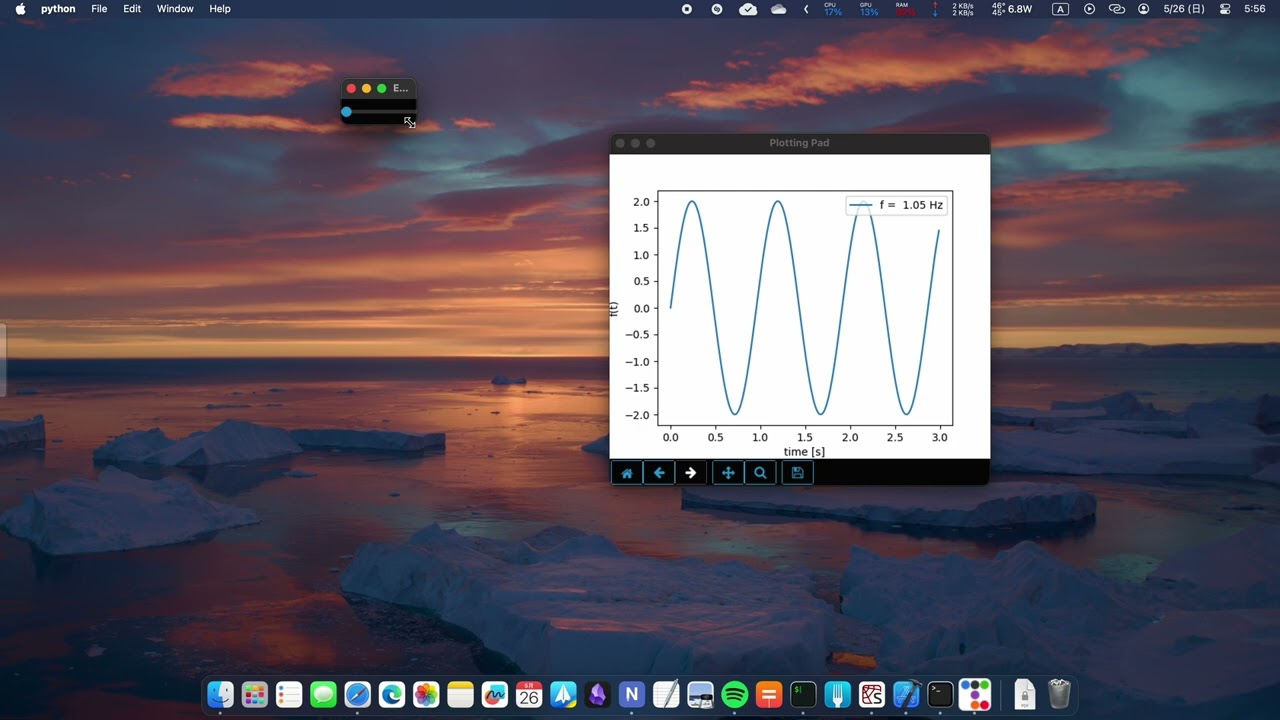Open the Trash in the dock

(1059, 694)
